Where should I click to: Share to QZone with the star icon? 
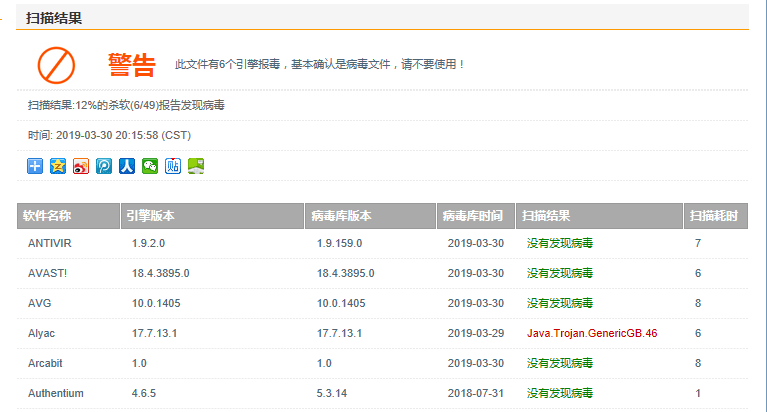[58, 166]
